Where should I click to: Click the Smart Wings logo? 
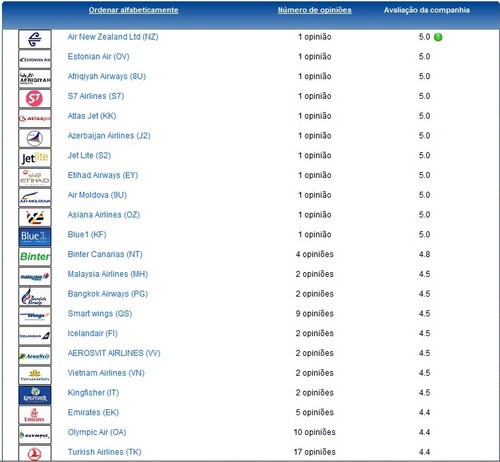click(x=35, y=316)
